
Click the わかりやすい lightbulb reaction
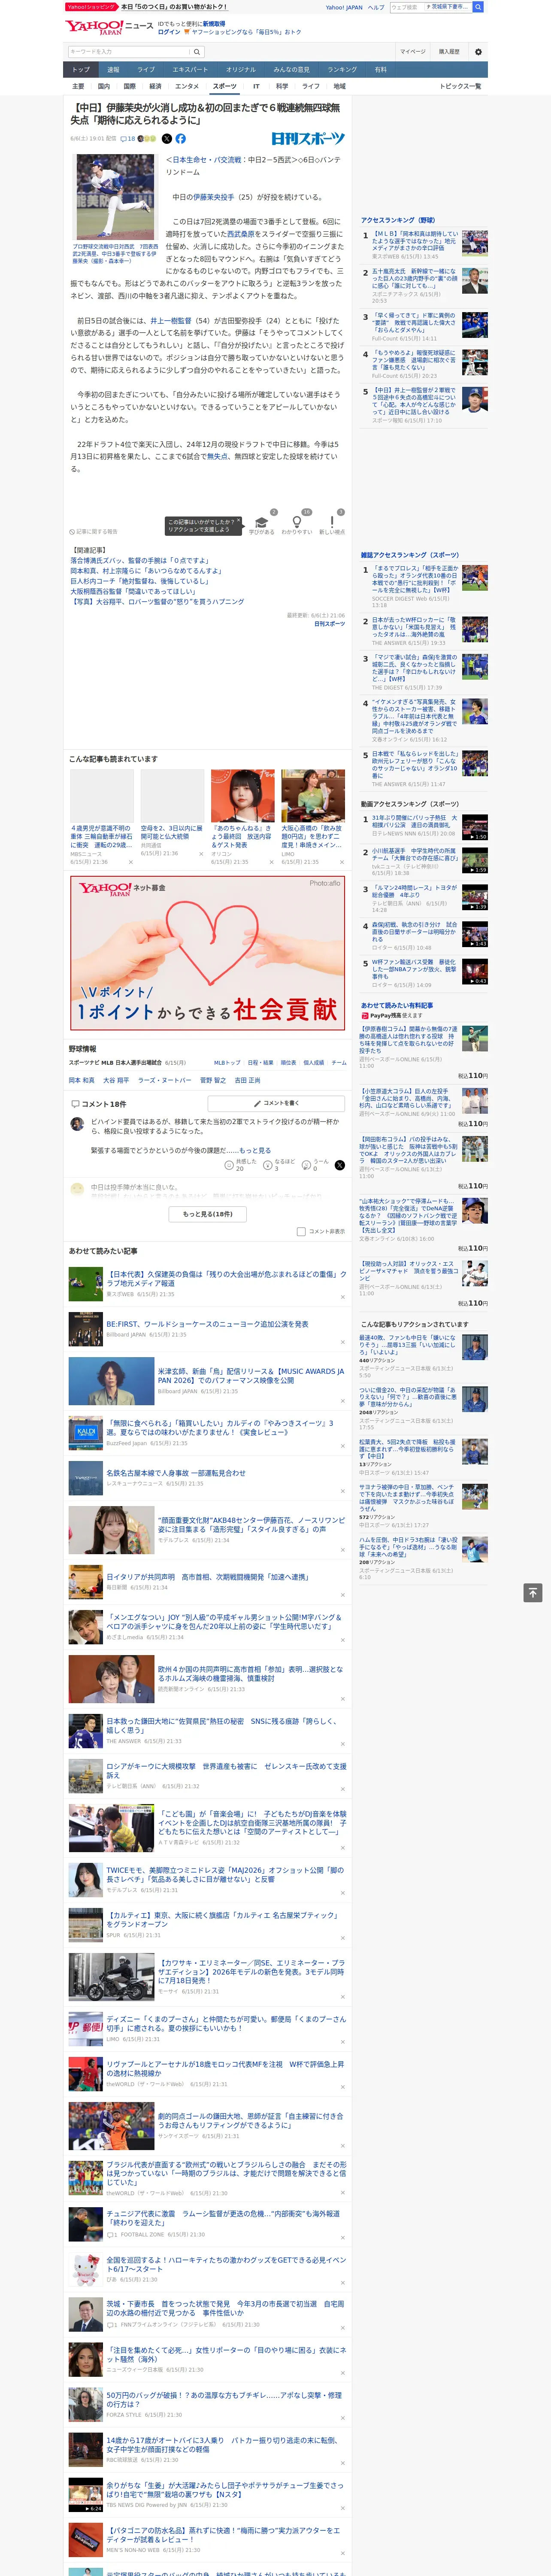click(296, 523)
